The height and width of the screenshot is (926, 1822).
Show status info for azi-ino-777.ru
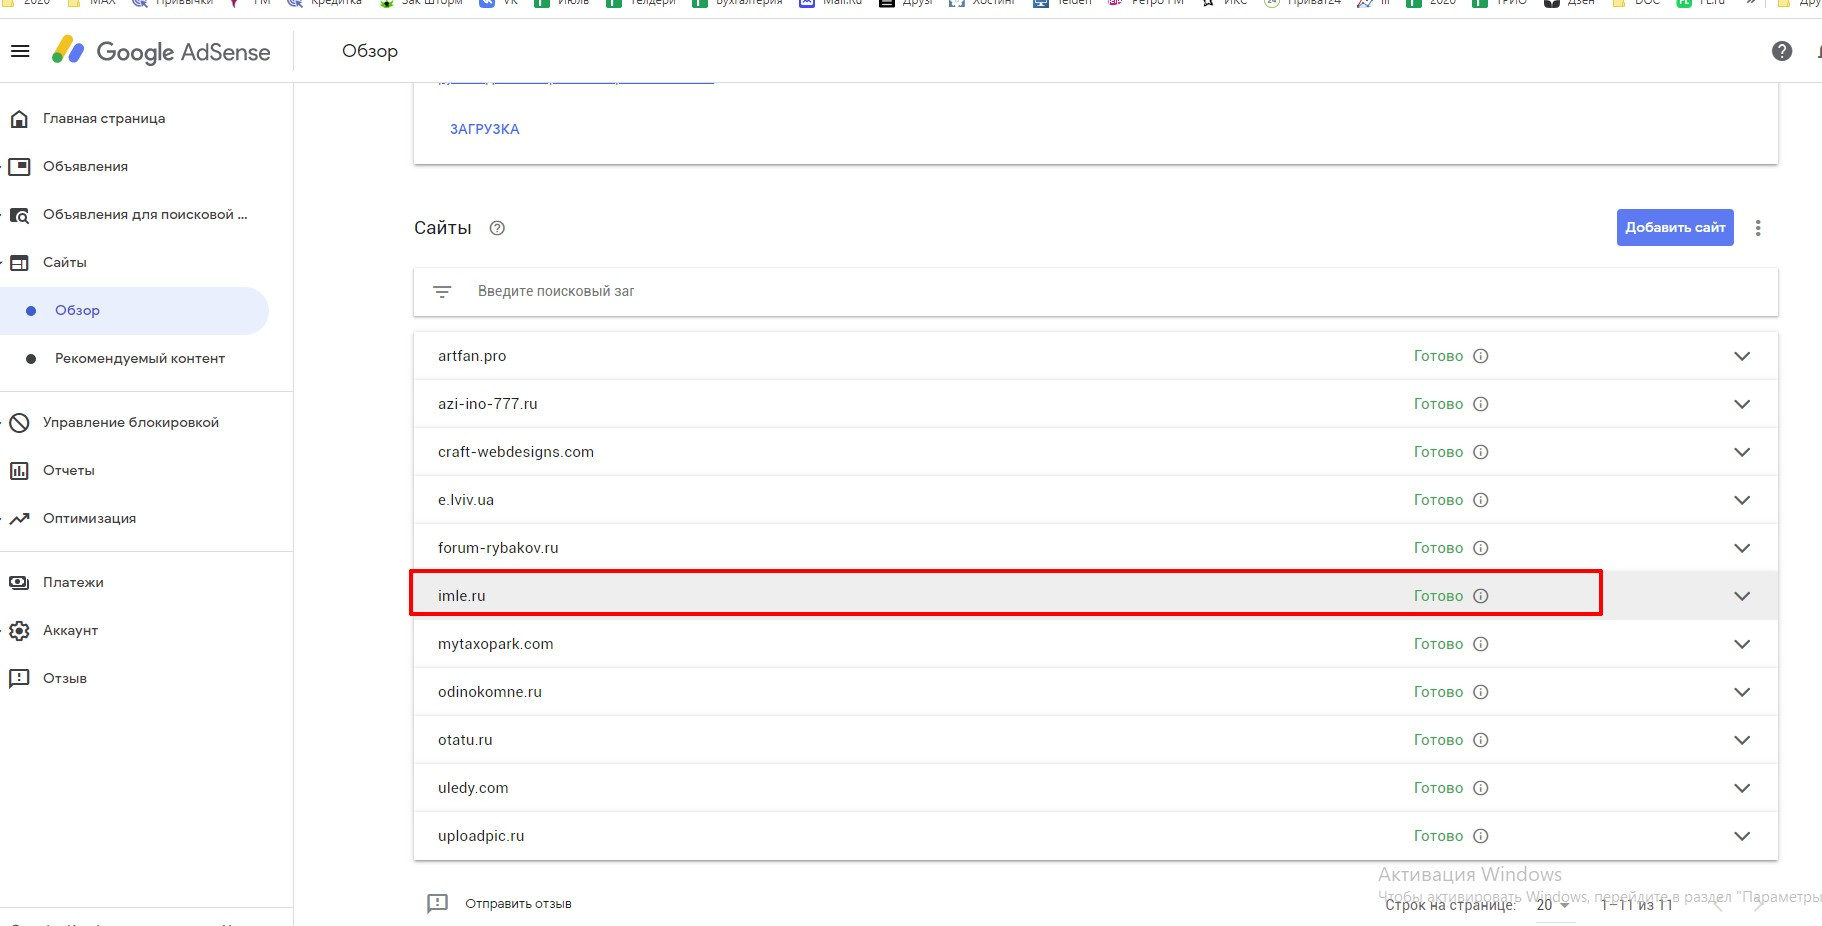(1481, 404)
